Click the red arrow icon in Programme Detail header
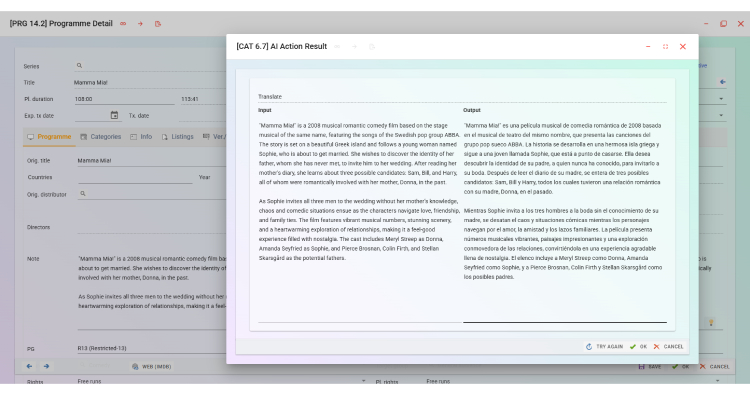 140,23
